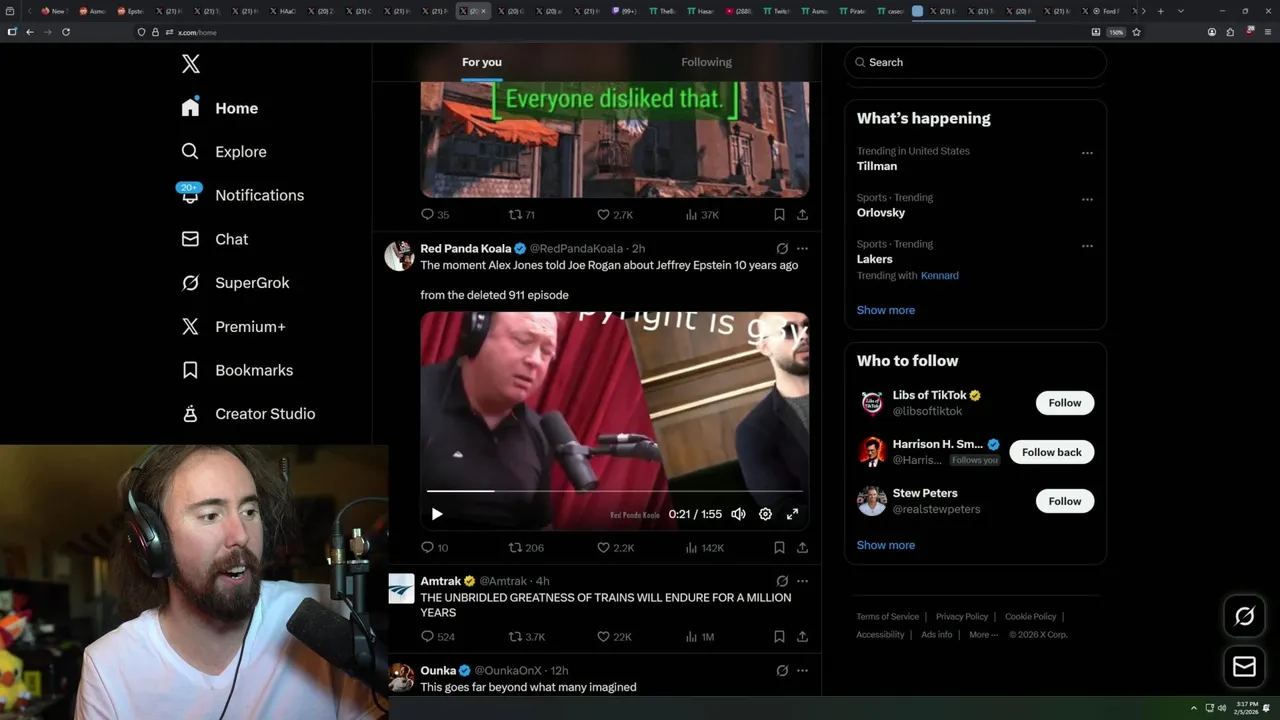Seek on the video progress bar
Screen dimensions: 1280x720
[615, 491]
